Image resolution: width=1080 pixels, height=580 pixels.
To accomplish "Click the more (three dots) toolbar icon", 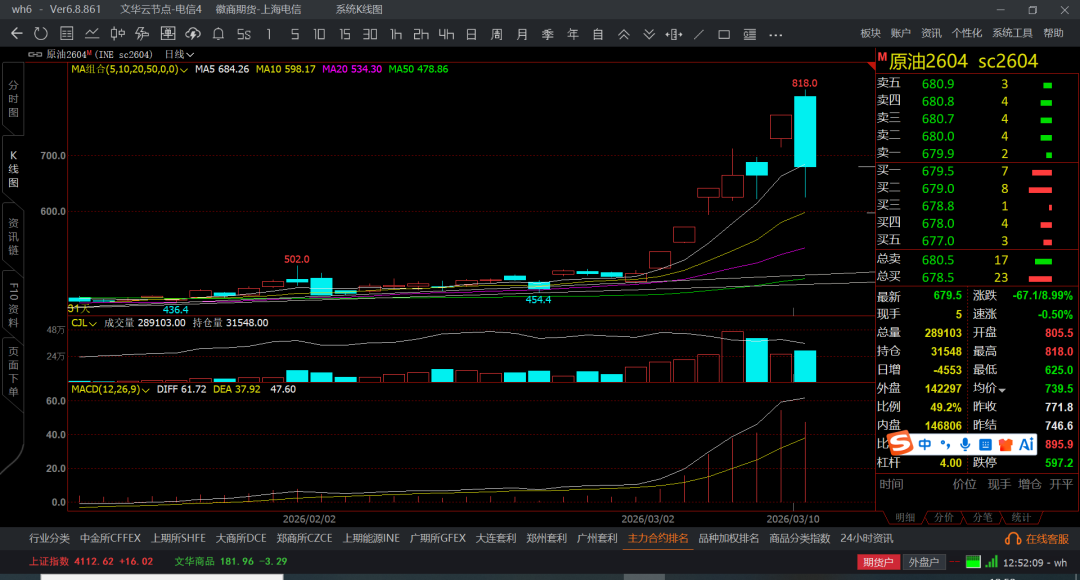I will (x=776, y=34).
